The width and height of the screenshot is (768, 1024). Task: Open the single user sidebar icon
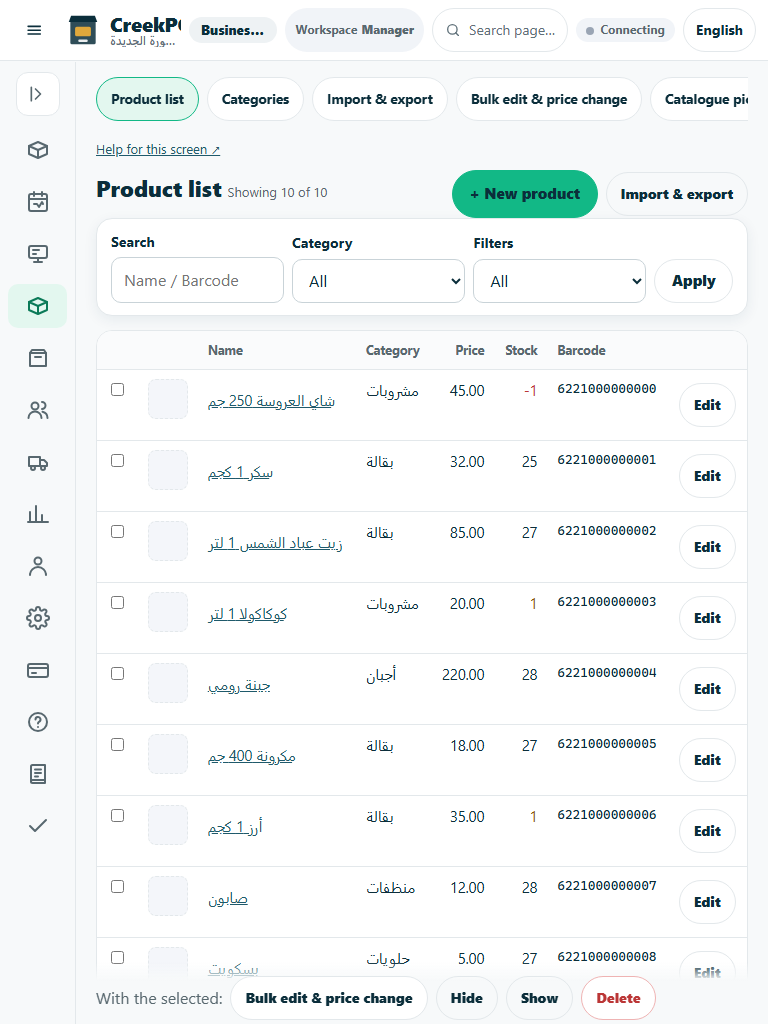pos(38,566)
